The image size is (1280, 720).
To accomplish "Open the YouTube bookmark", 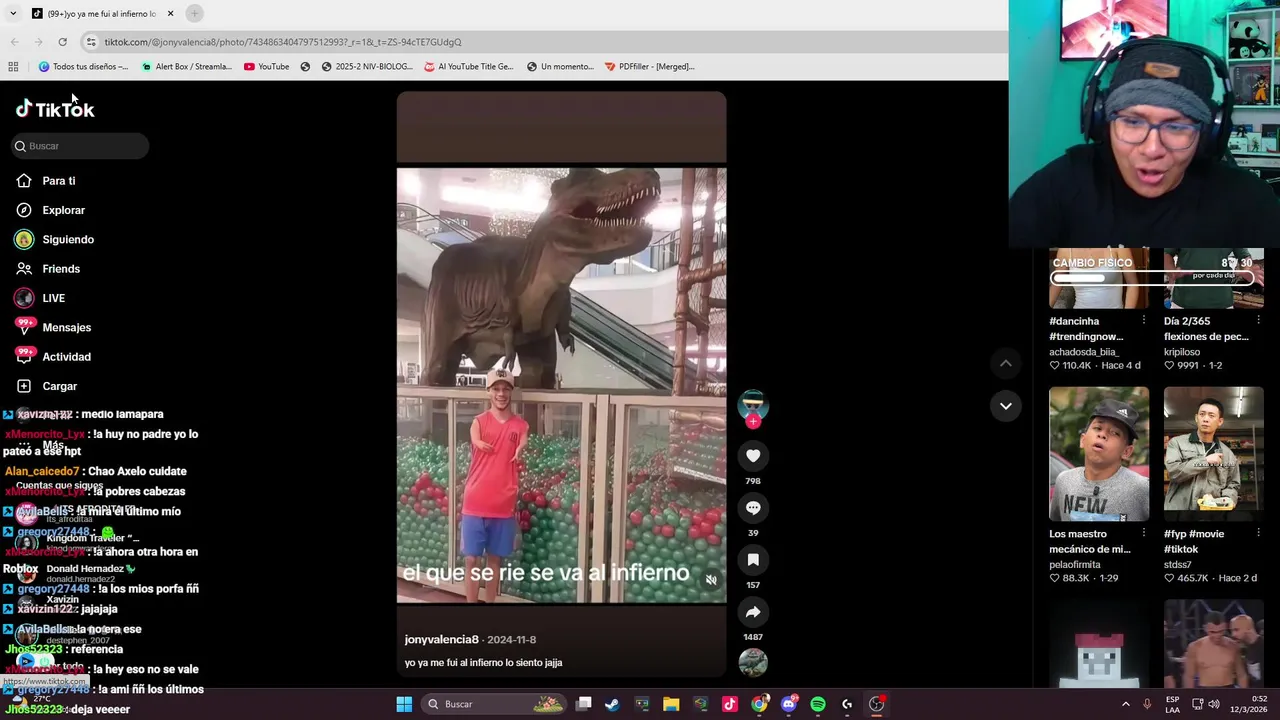I will [266, 66].
